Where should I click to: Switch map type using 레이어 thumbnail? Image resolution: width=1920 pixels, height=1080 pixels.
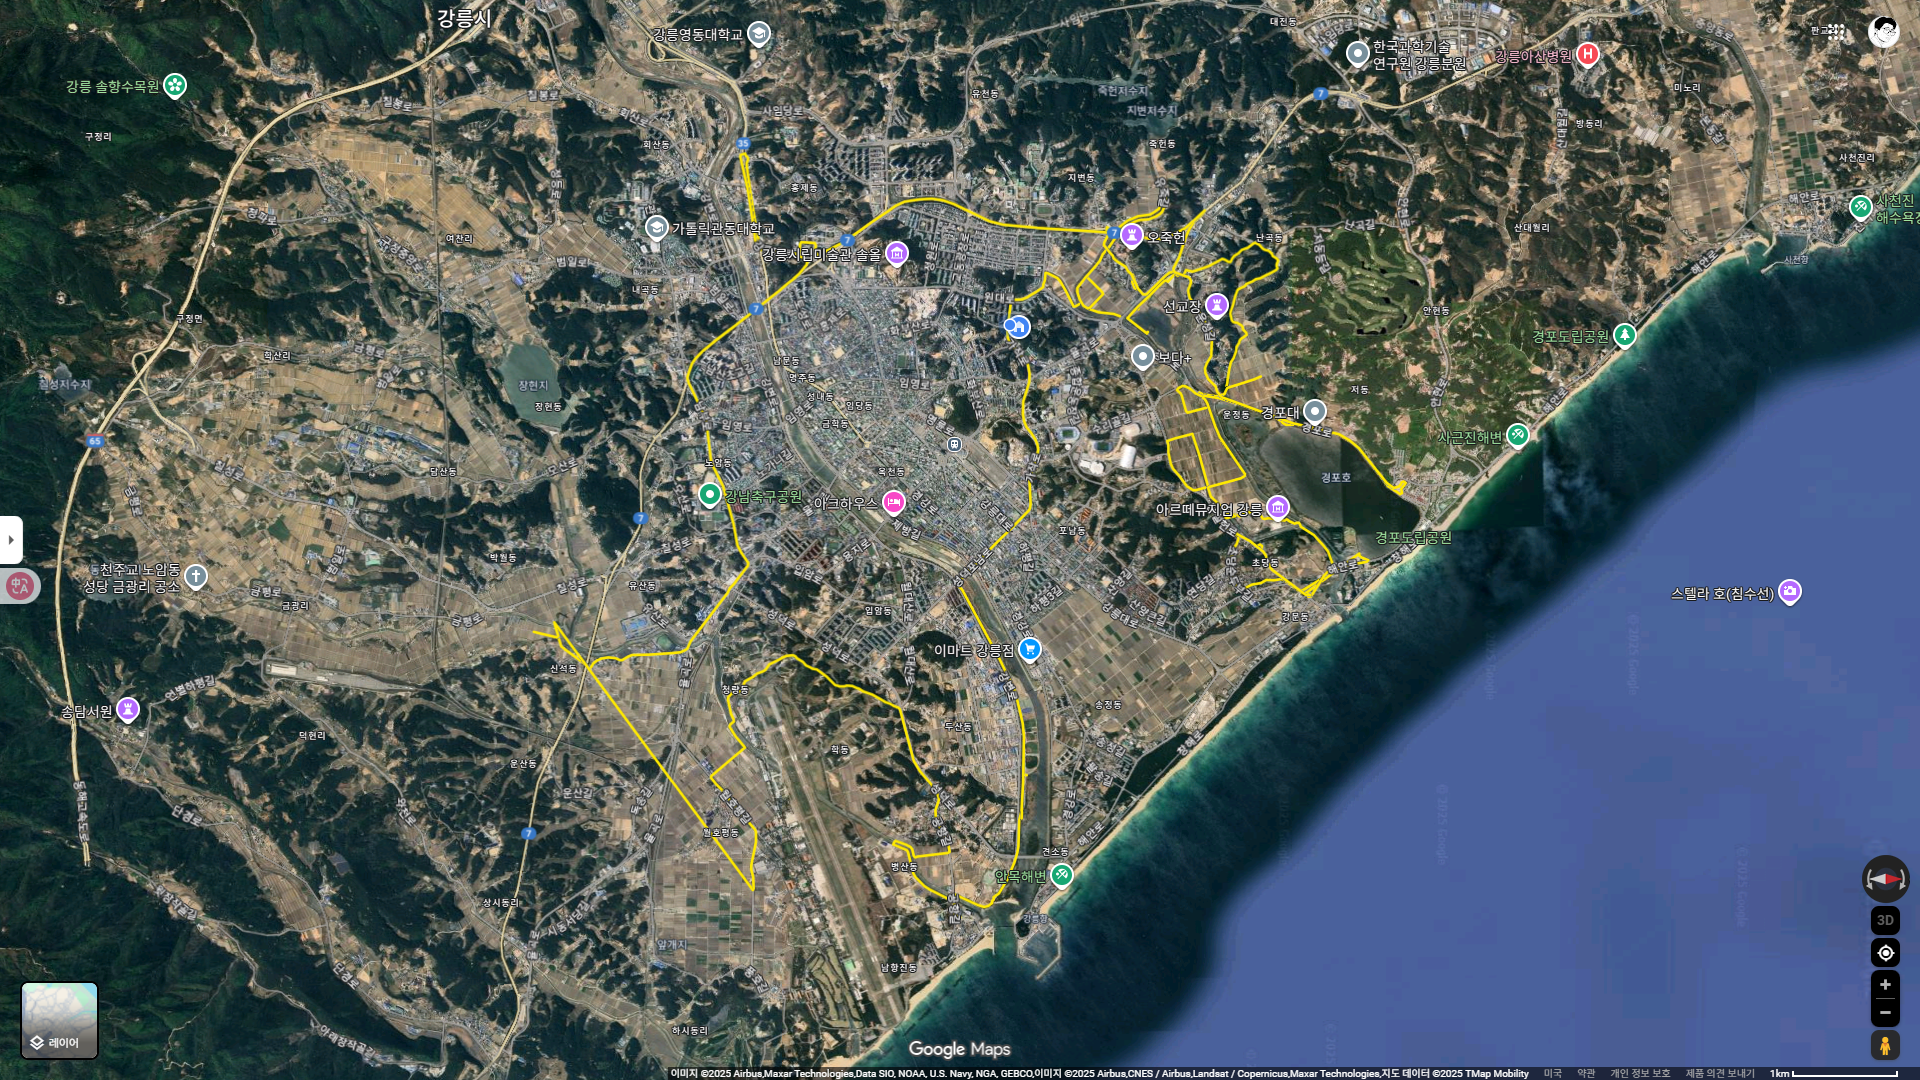pyautogui.click(x=60, y=1020)
